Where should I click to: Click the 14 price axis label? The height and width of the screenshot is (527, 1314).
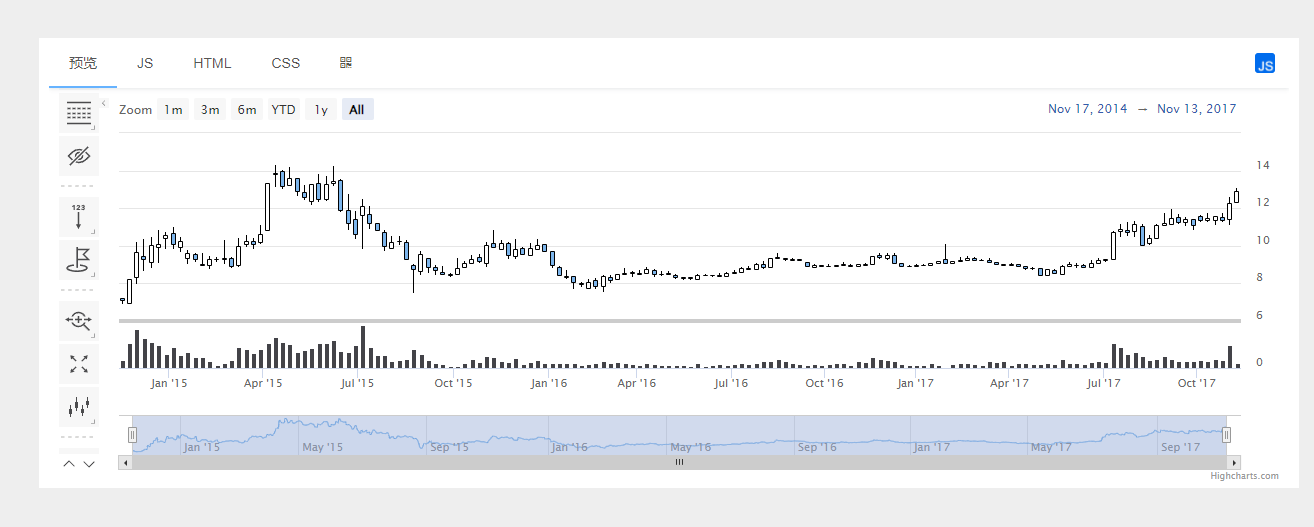[1263, 165]
